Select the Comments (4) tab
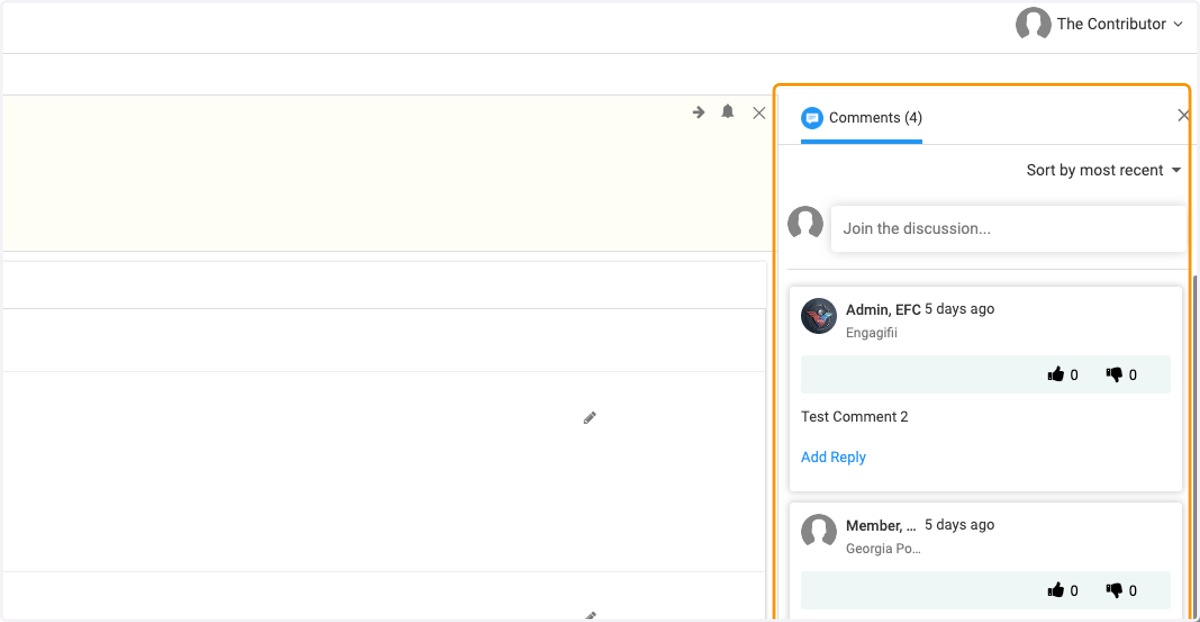The image size is (1200, 622). click(x=862, y=118)
